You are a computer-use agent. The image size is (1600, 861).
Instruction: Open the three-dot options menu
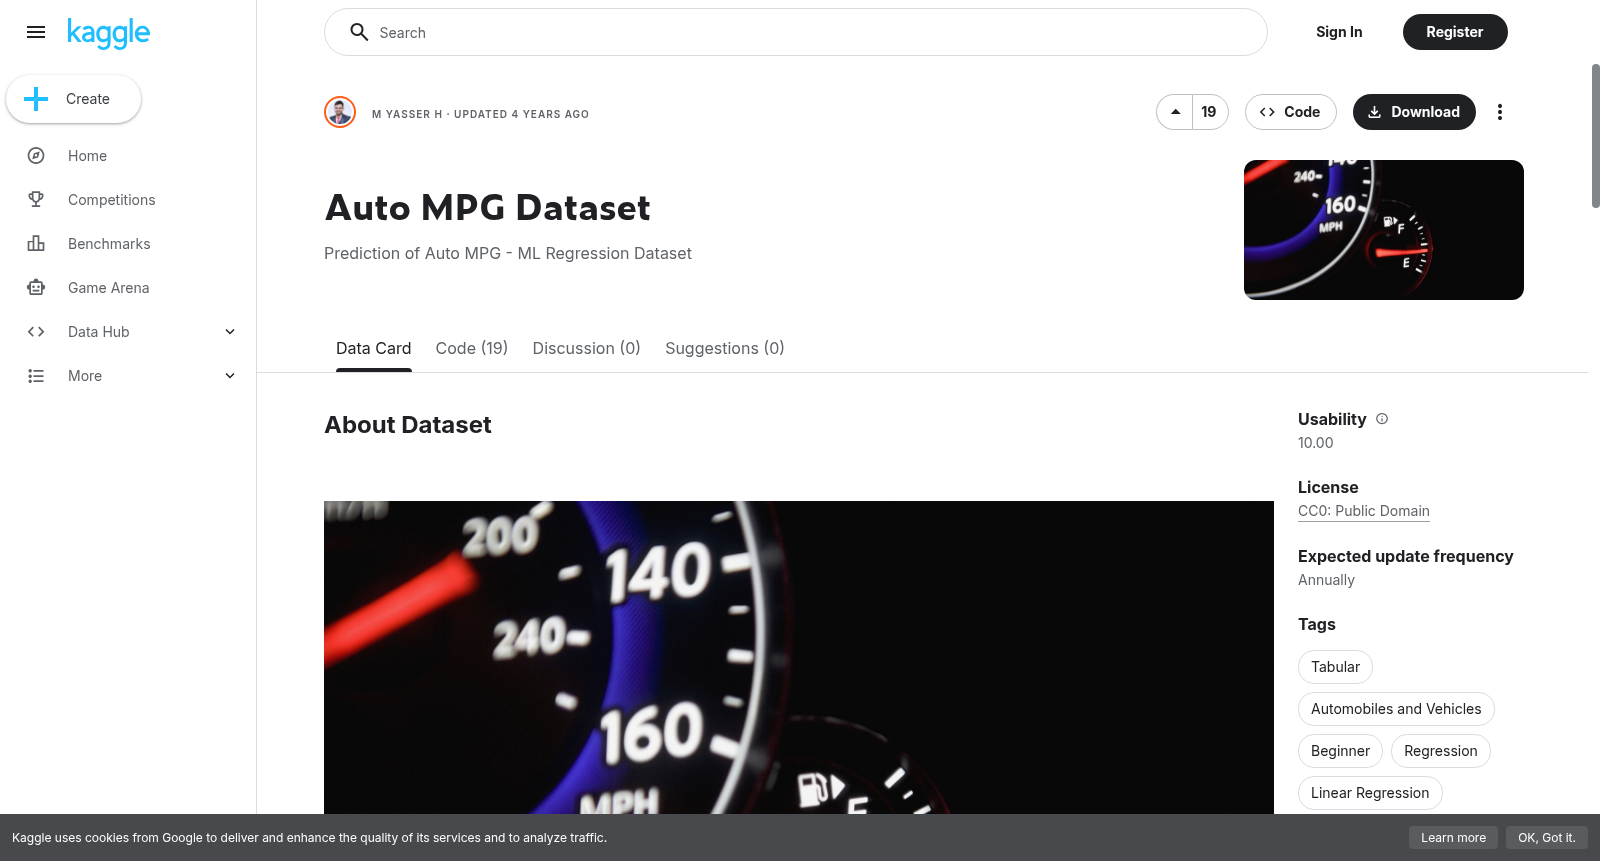pyautogui.click(x=1499, y=112)
